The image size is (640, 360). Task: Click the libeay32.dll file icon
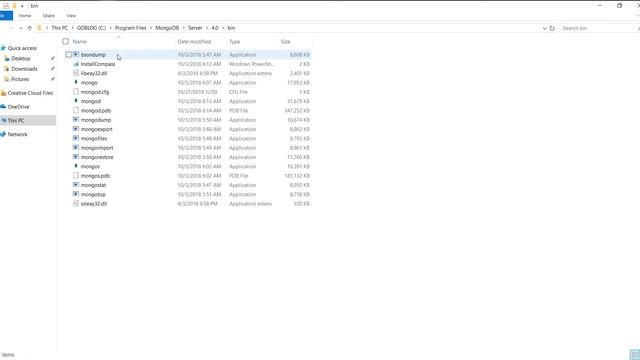point(76,73)
